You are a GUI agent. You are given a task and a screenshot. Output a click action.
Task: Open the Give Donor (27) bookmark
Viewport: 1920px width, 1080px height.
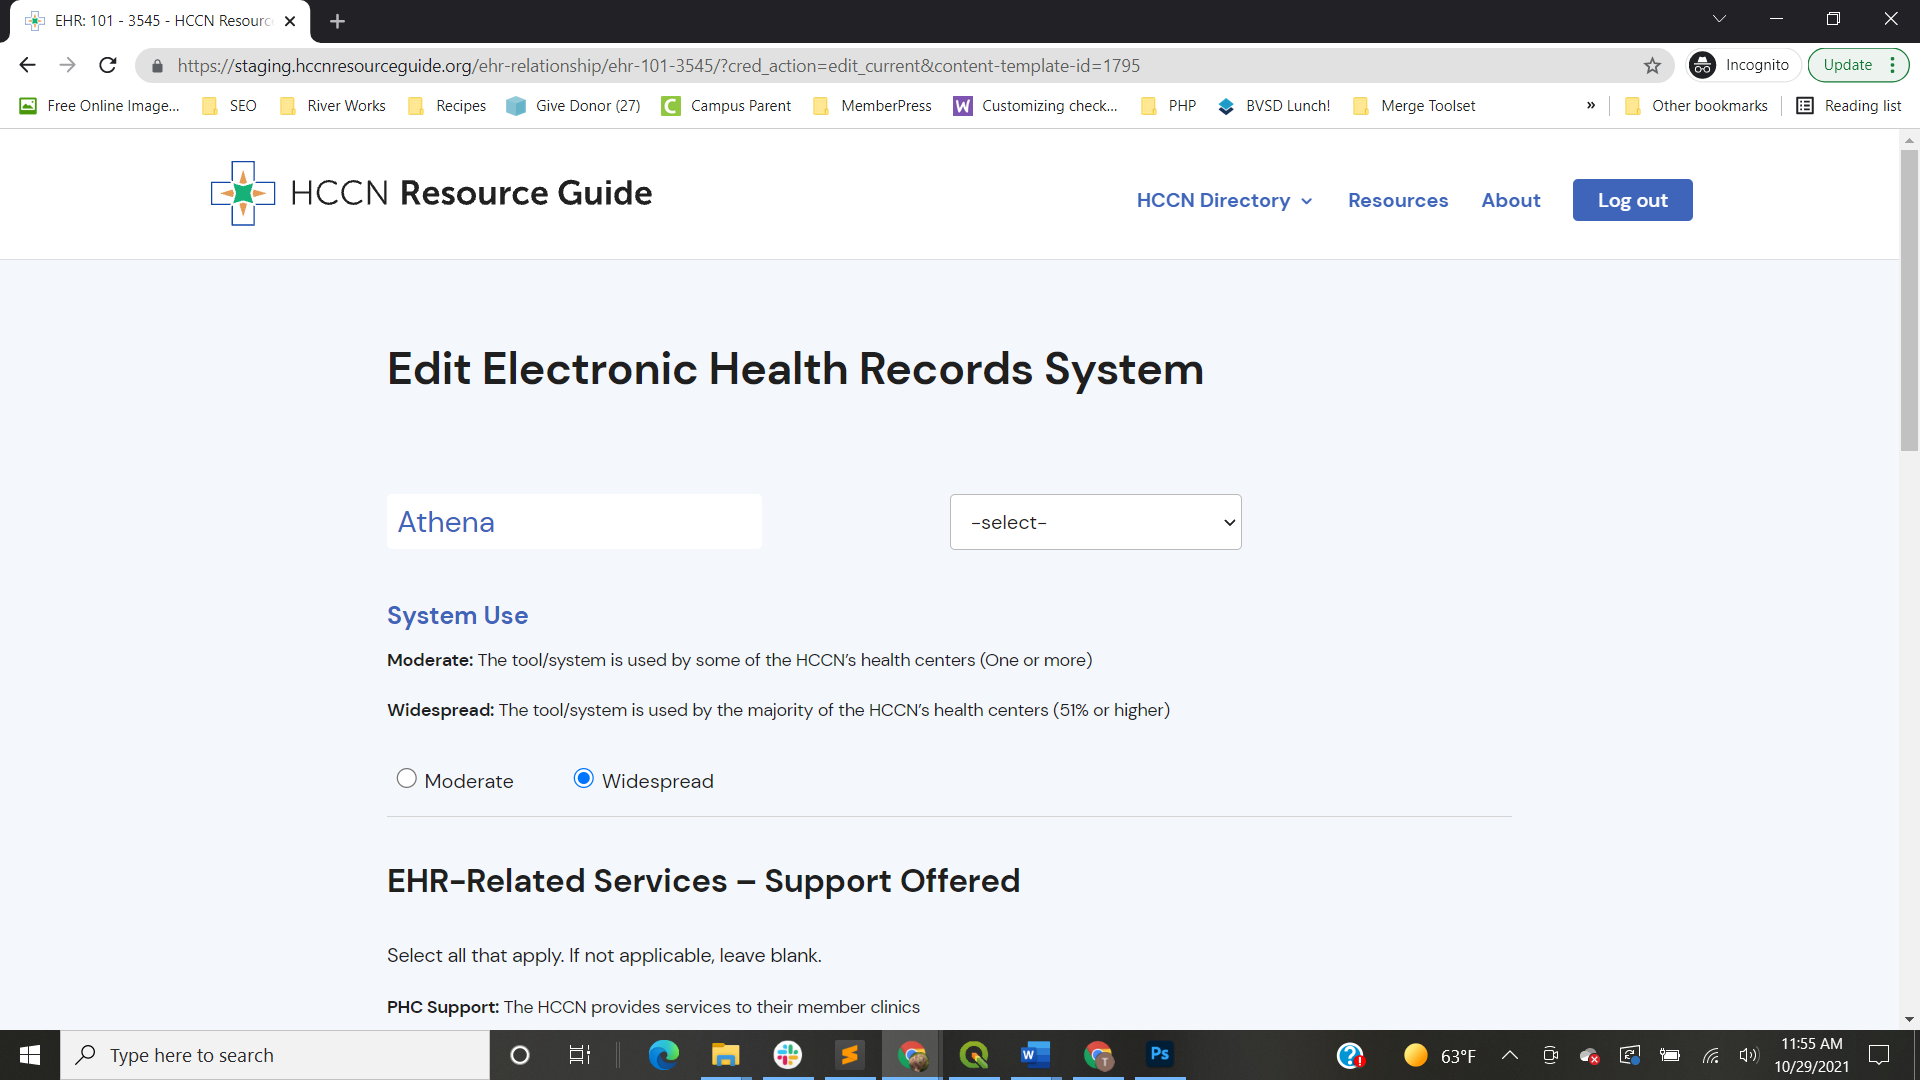574,106
